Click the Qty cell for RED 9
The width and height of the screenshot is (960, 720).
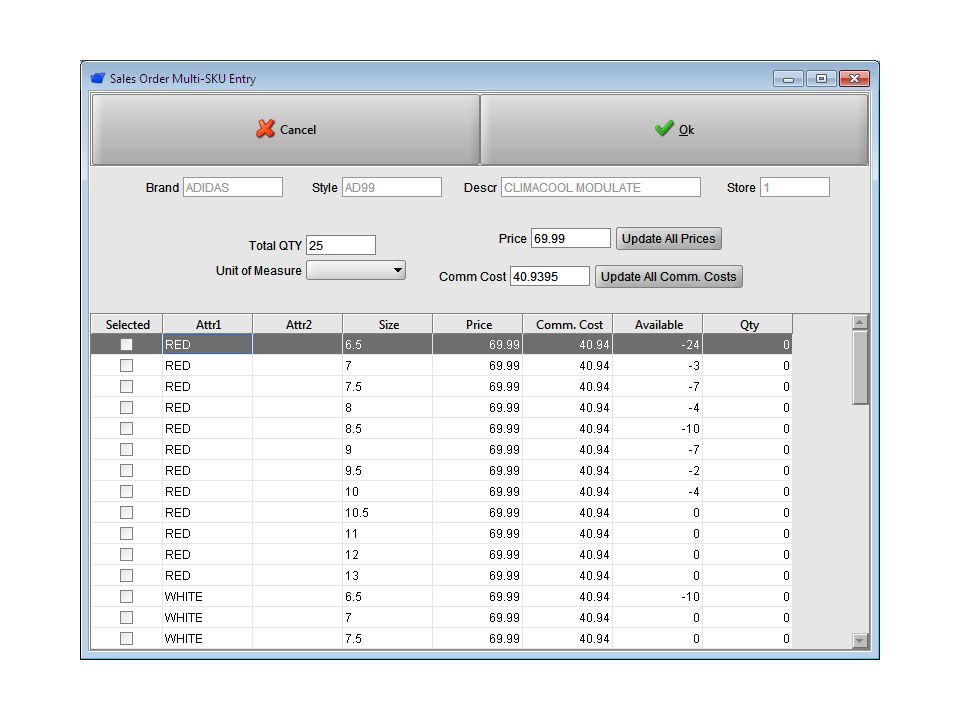(748, 449)
